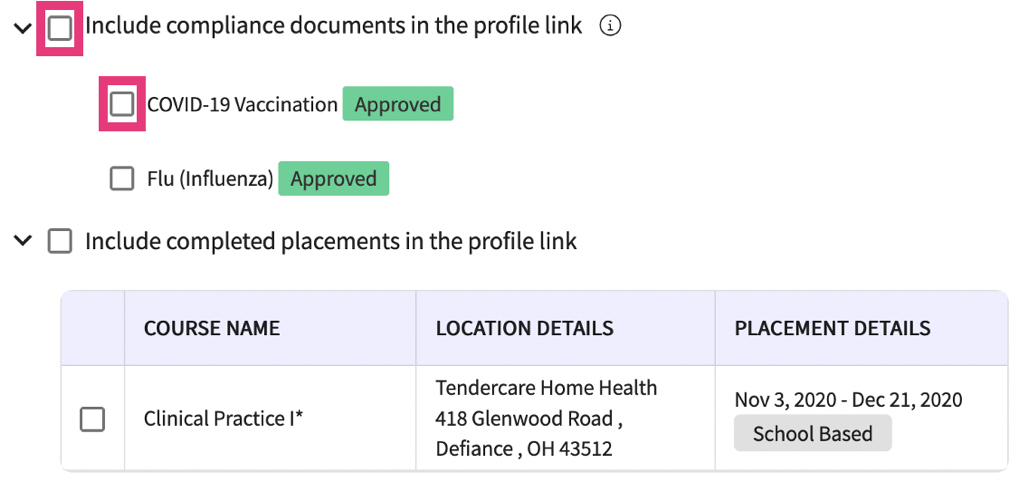
Task: Click the COURSE NAME column header
Action: (212, 328)
